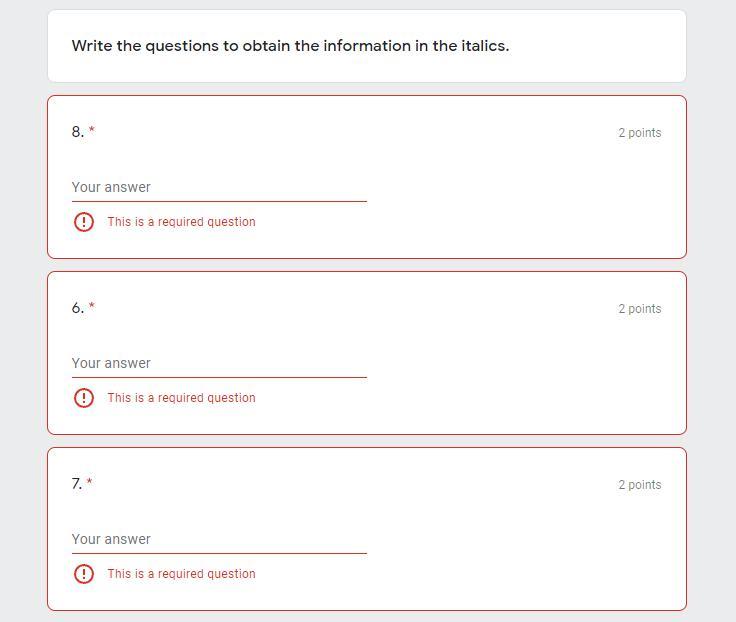Viewport: 736px width, 622px height.
Task: Click the "2 points" label on question 6
Action: click(639, 309)
